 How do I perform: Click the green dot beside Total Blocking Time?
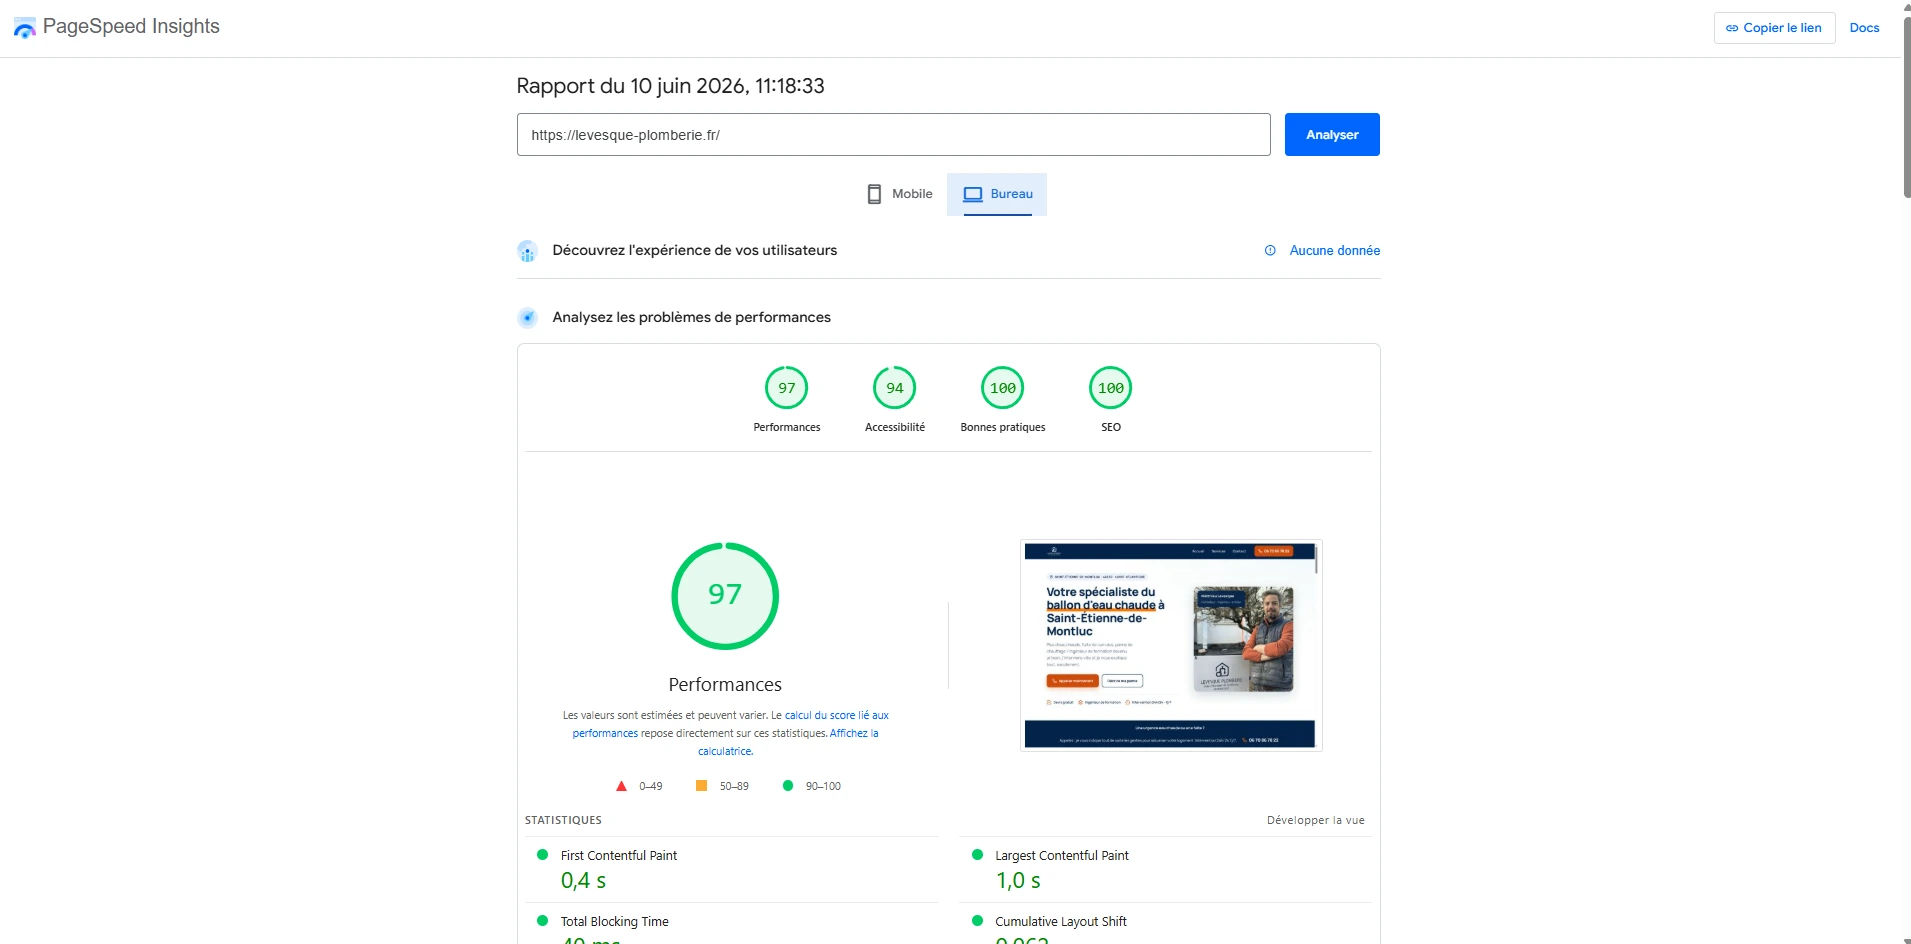[543, 921]
